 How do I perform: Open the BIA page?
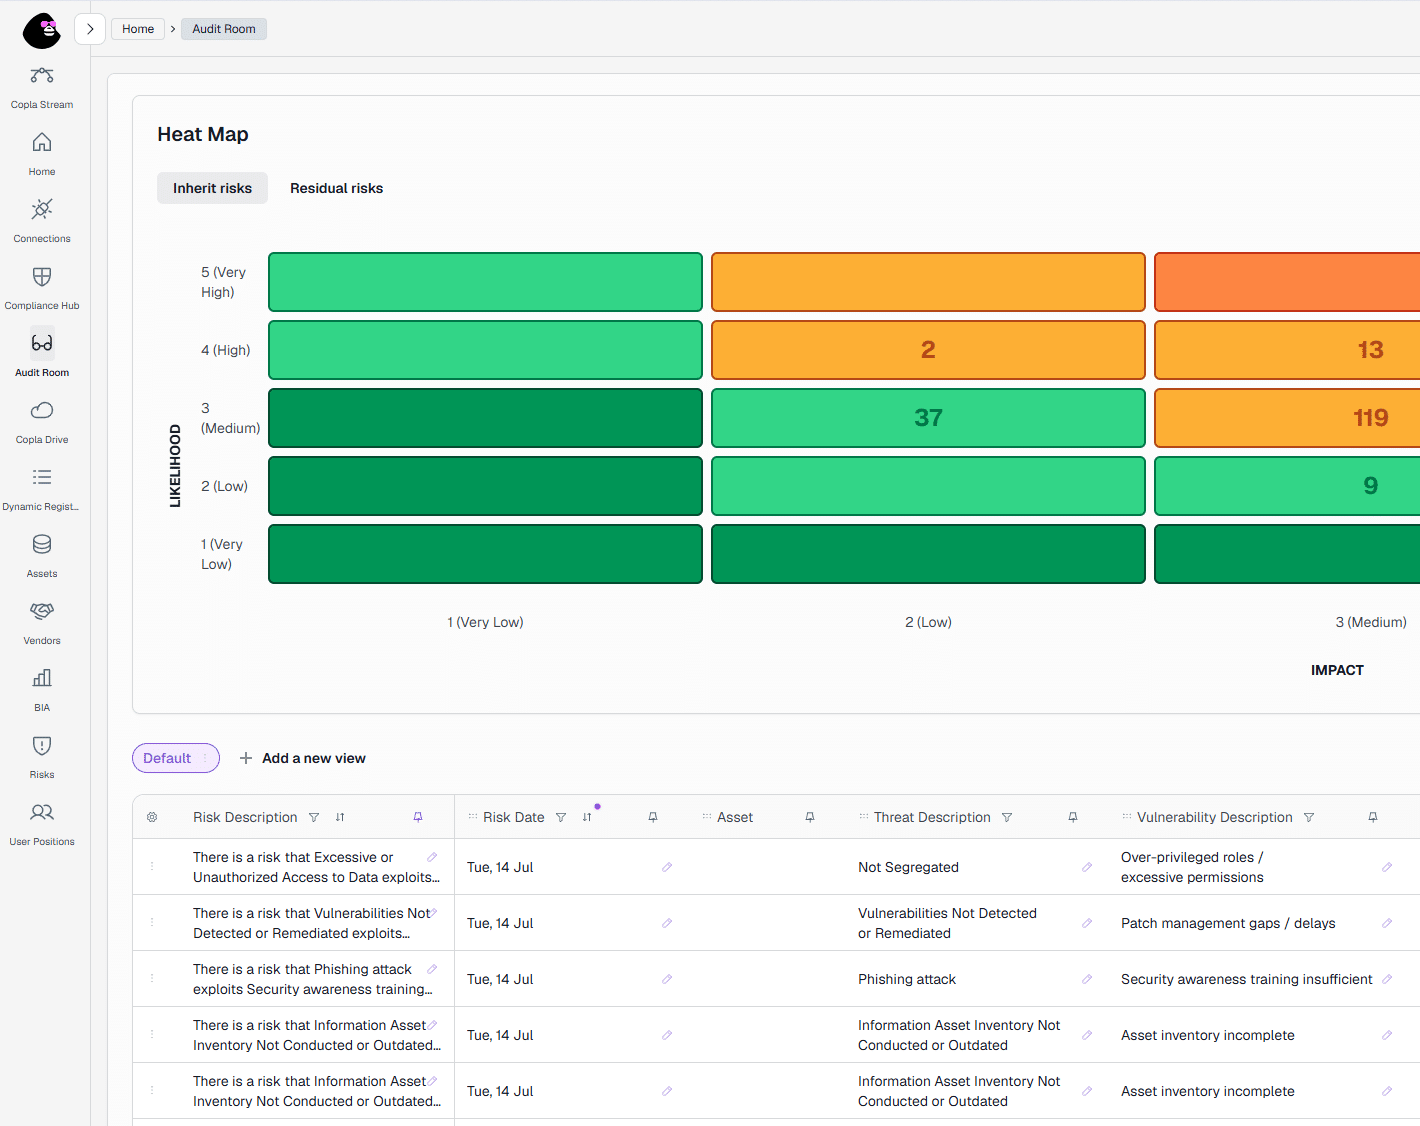coord(42,690)
